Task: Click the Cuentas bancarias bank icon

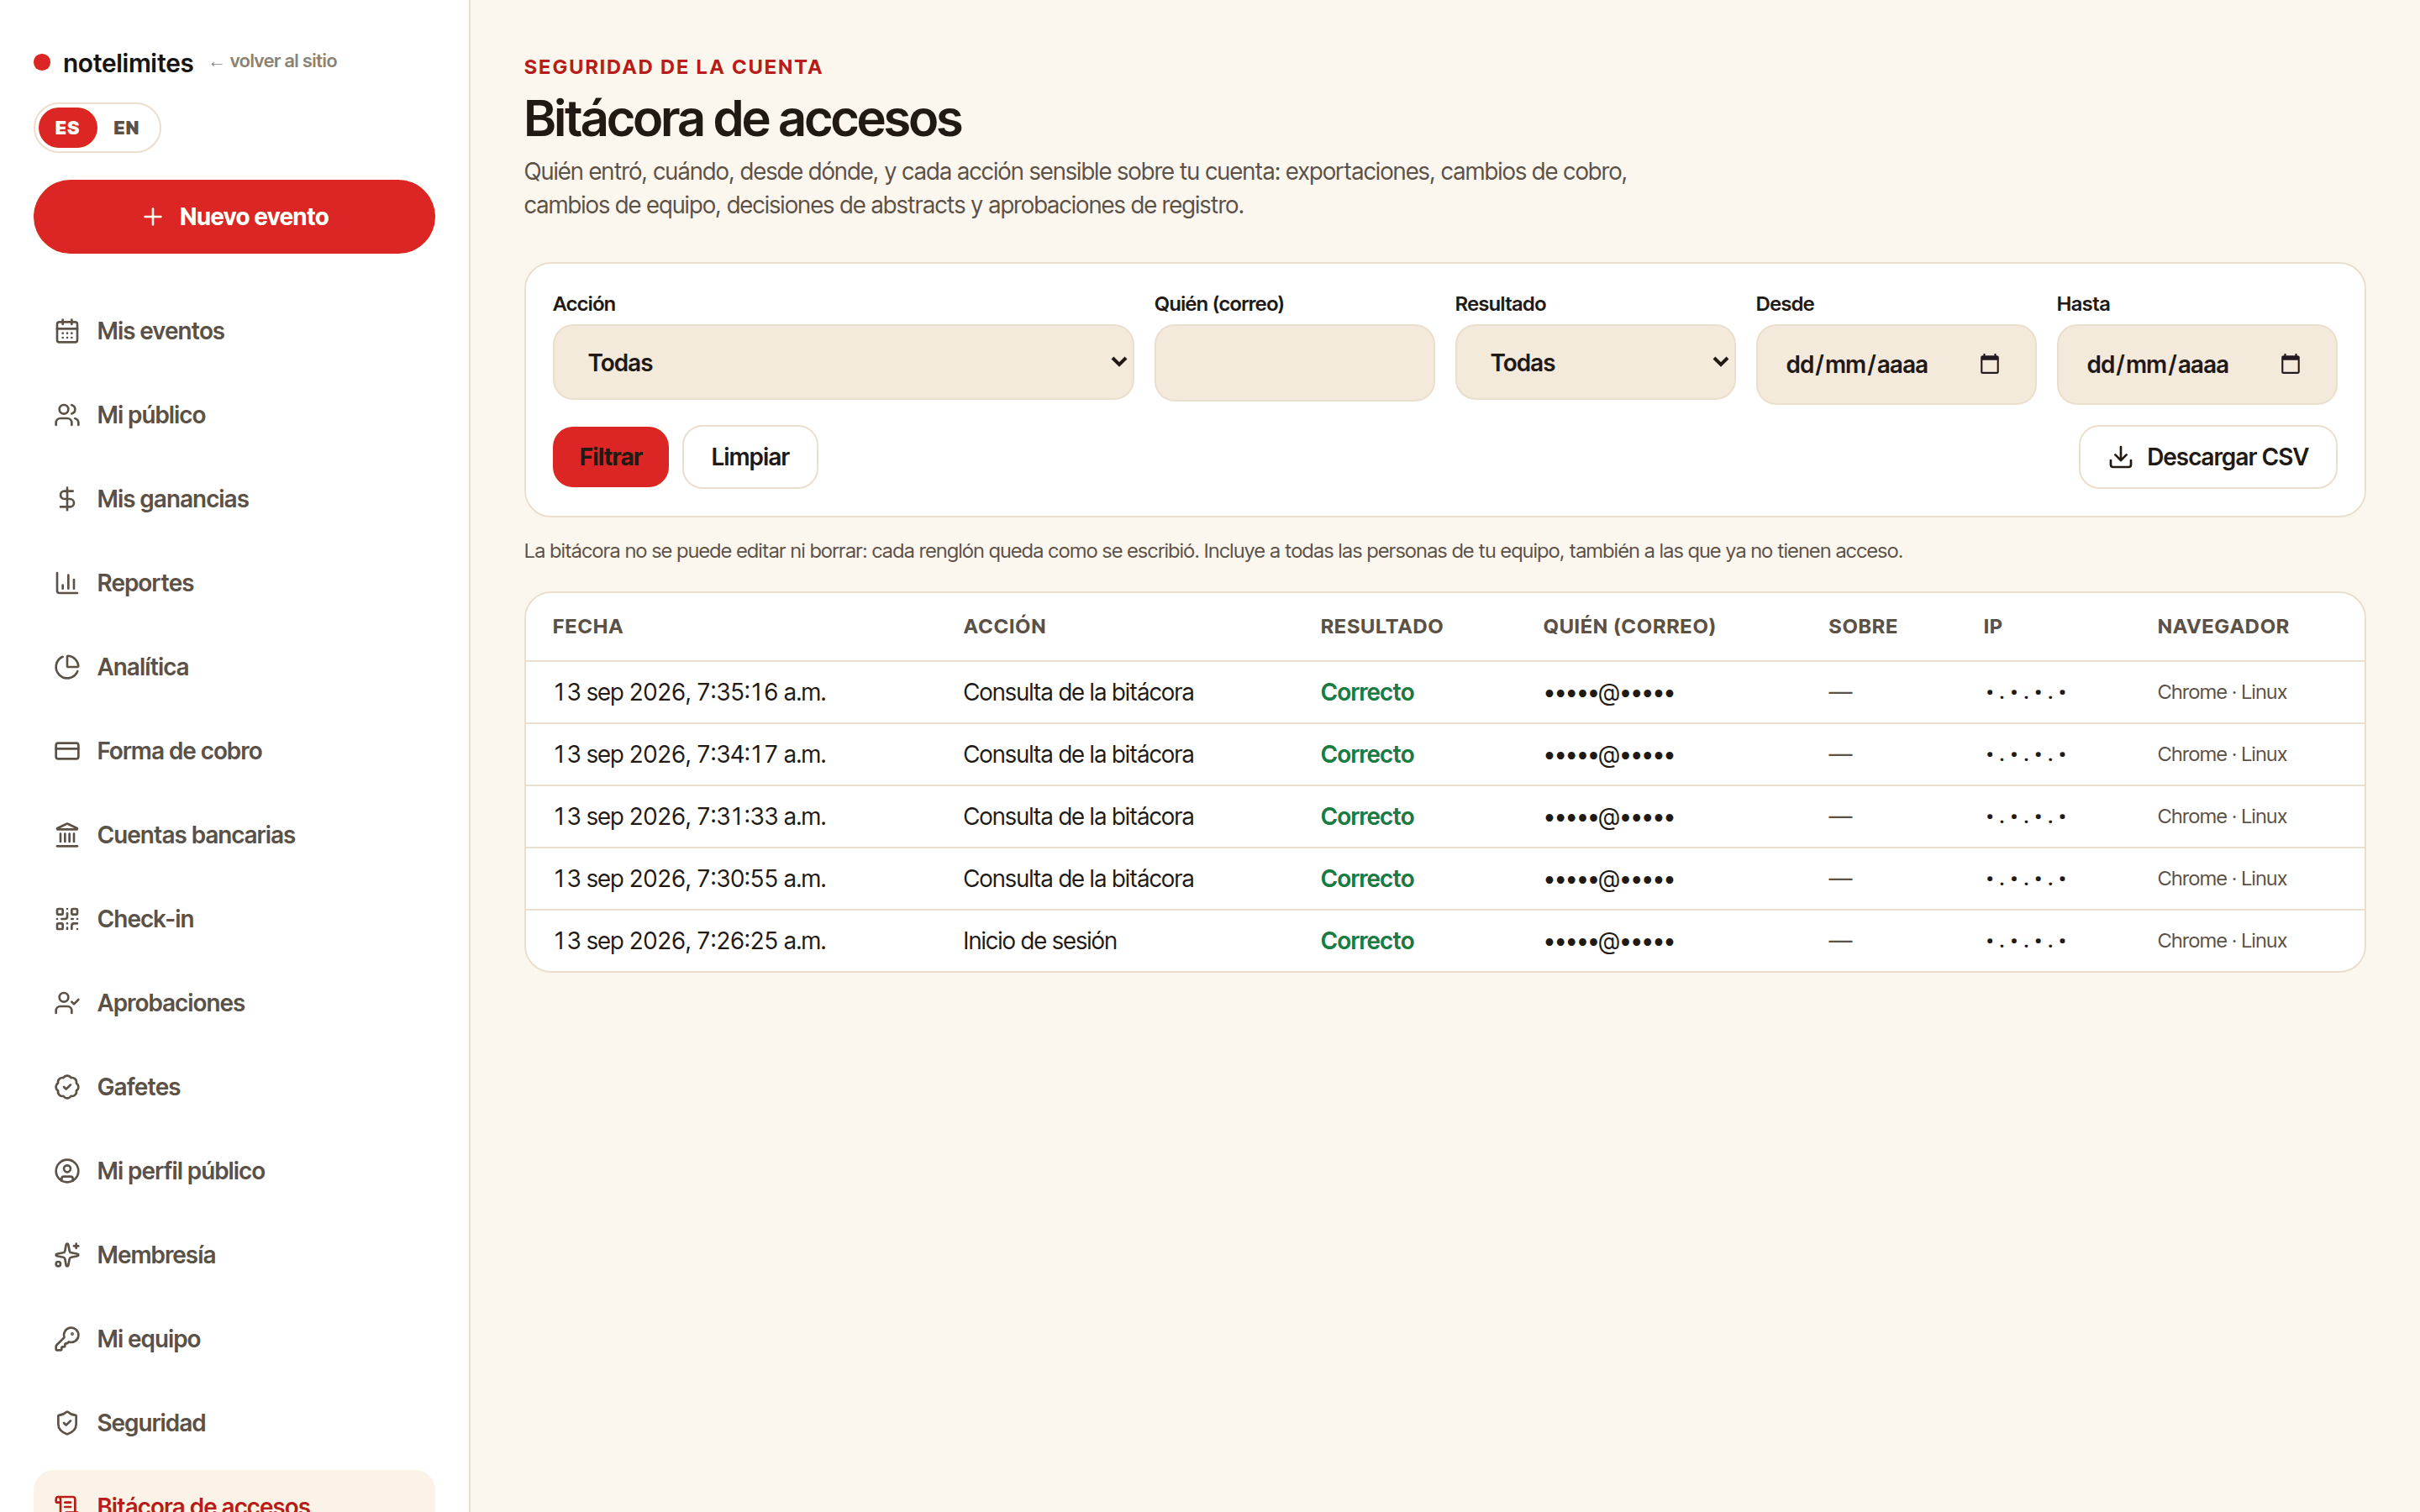Action: 67,835
